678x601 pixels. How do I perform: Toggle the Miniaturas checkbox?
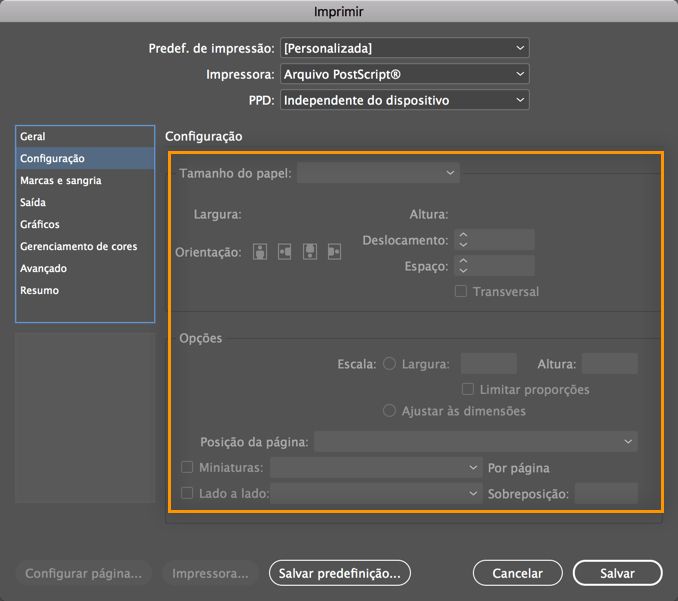tap(187, 467)
